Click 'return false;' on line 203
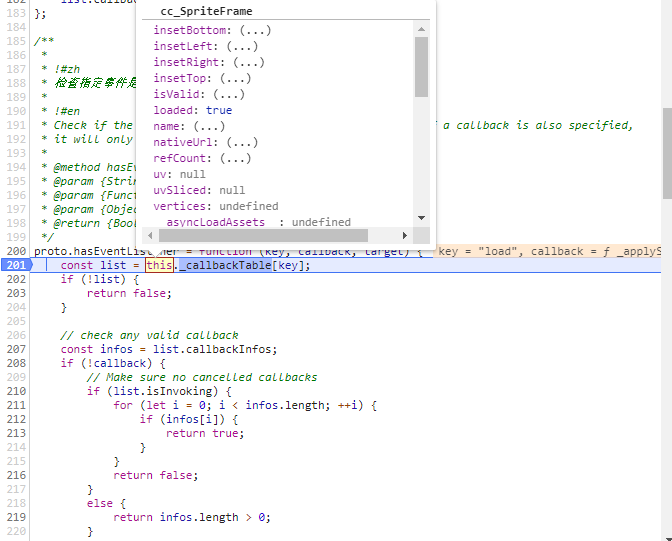This screenshot has width=672, height=541. pyautogui.click(x=129, y=293)
